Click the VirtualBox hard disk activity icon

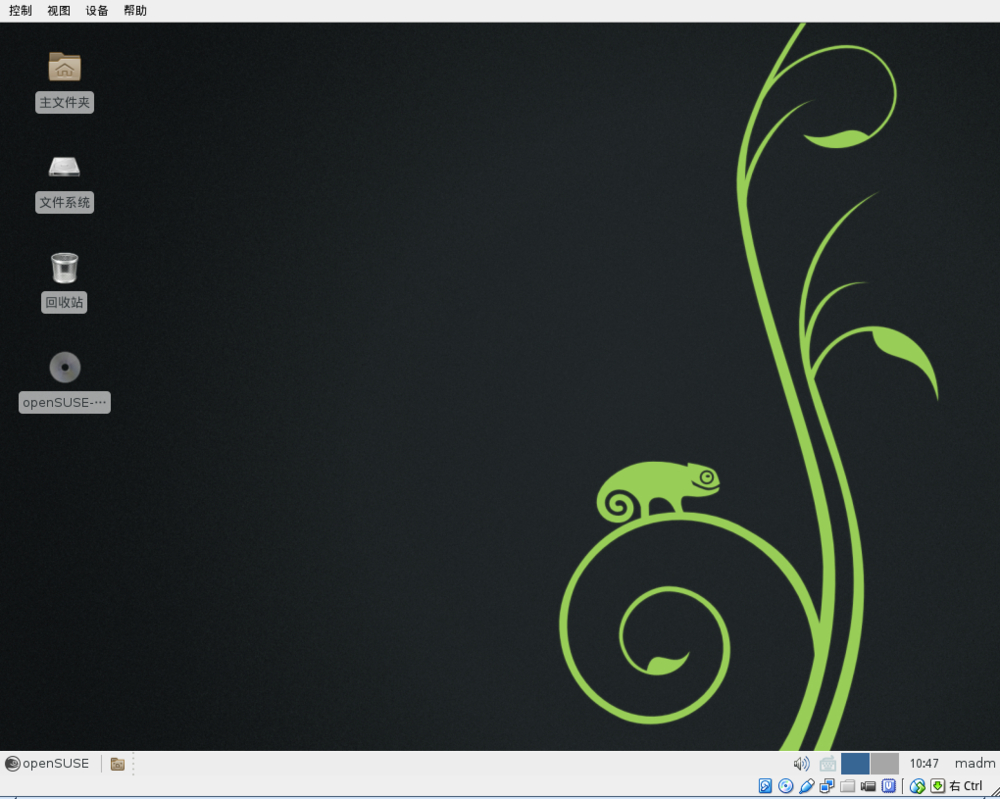pyautogui.click(x=765, y=786)
